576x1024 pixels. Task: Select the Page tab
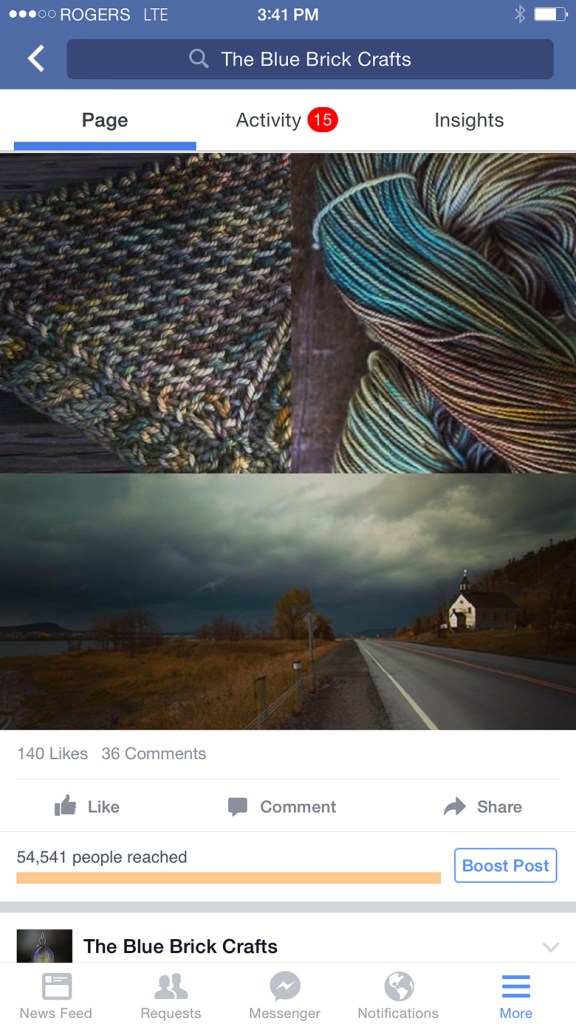point(104,120)
